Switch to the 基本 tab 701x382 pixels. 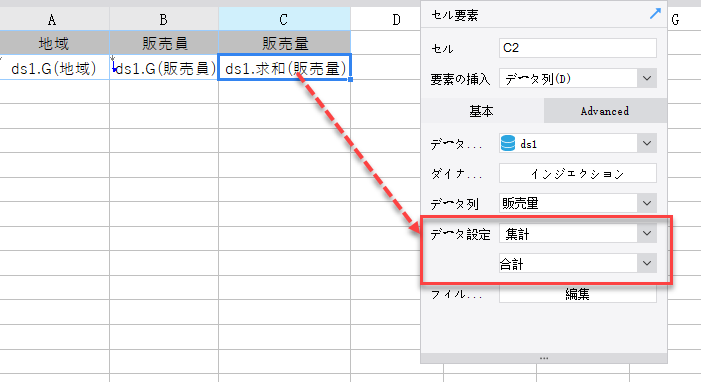point(482,111)
